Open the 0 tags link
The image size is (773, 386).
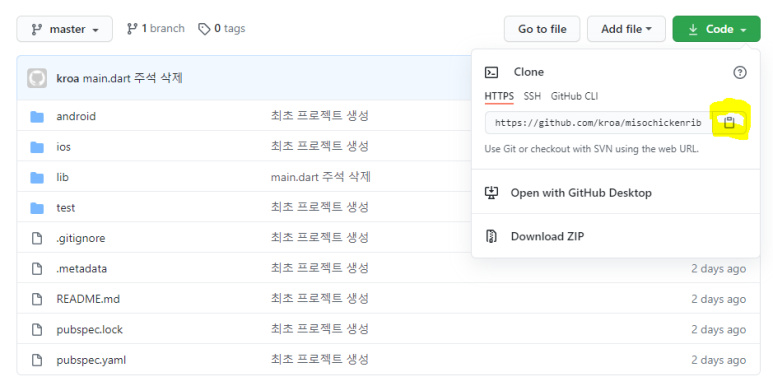point(222,29)
